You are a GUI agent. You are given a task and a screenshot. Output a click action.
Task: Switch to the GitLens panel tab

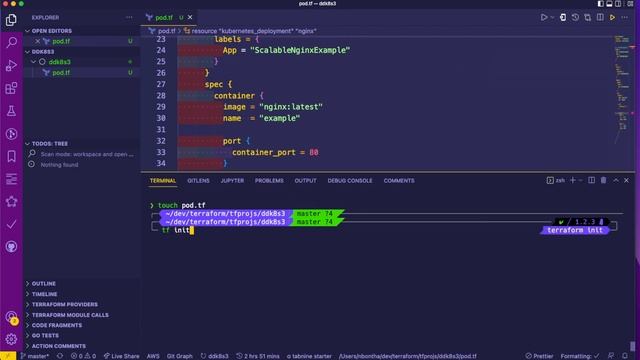coord(198,181)
